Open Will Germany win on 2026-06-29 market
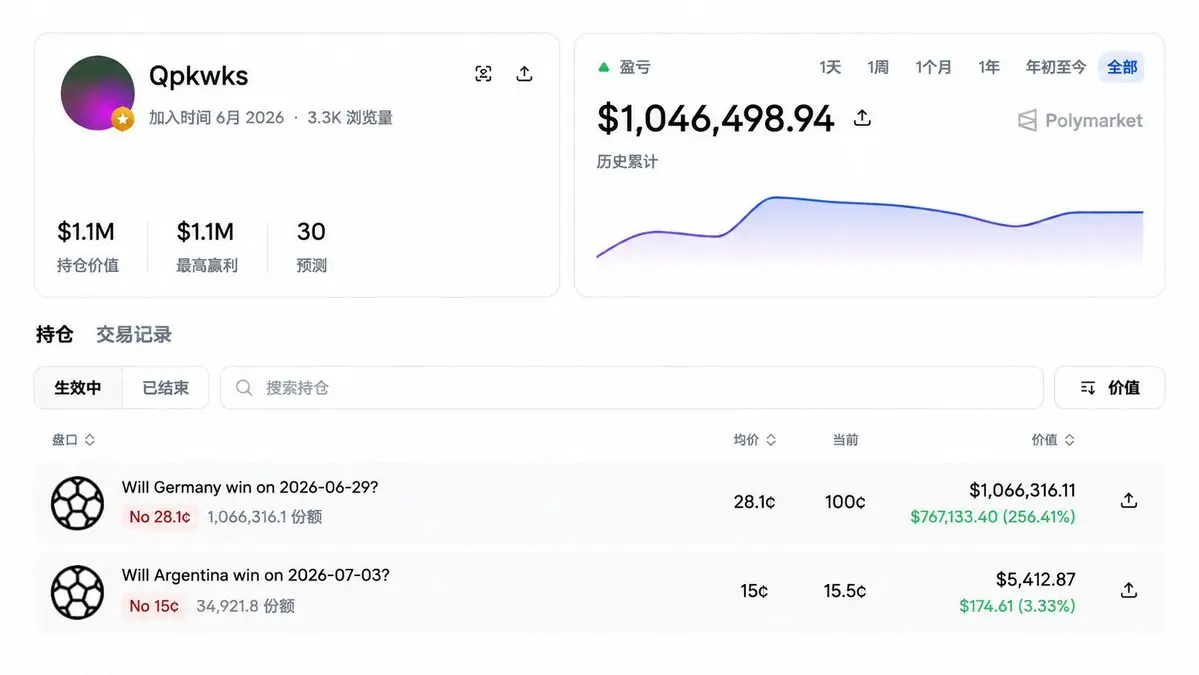Image resolution: width=1199 pixels, height=675 pixels. pos(250,488)
